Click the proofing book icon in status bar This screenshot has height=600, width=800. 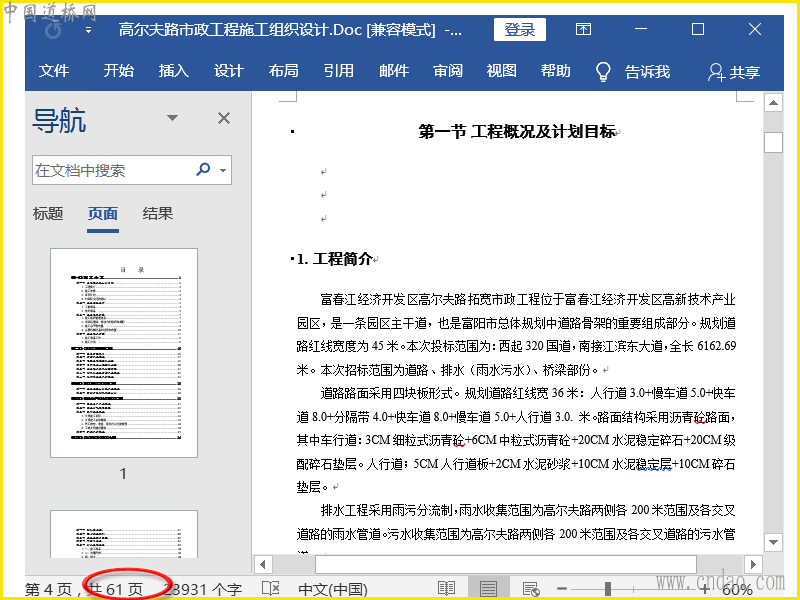pyautogui.click(x=270, y=589)
